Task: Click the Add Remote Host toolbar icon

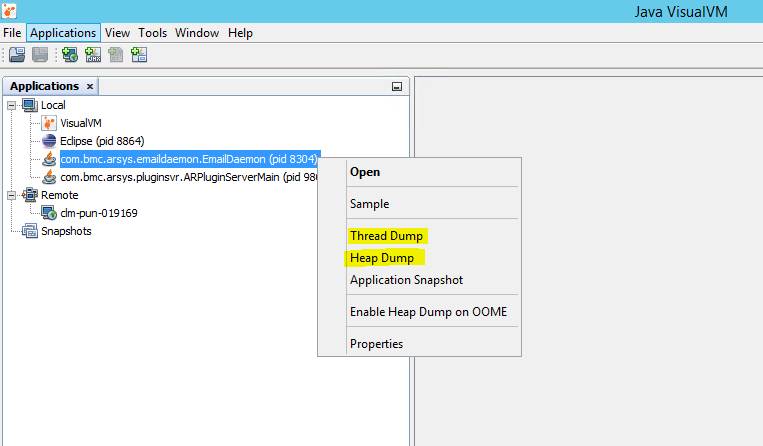Action: click(70, 55)
